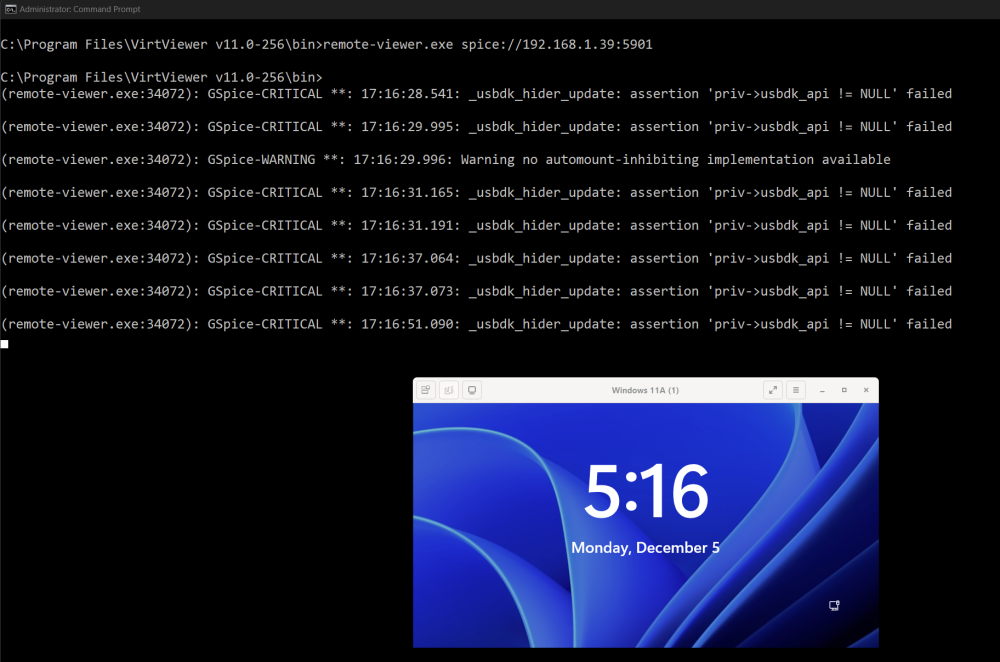The width and height of the screenshot is (1000, 662).
Task: Click the log line timestamped 17:16:31.165
Action: pyautogui.click(x=476, y=193)
